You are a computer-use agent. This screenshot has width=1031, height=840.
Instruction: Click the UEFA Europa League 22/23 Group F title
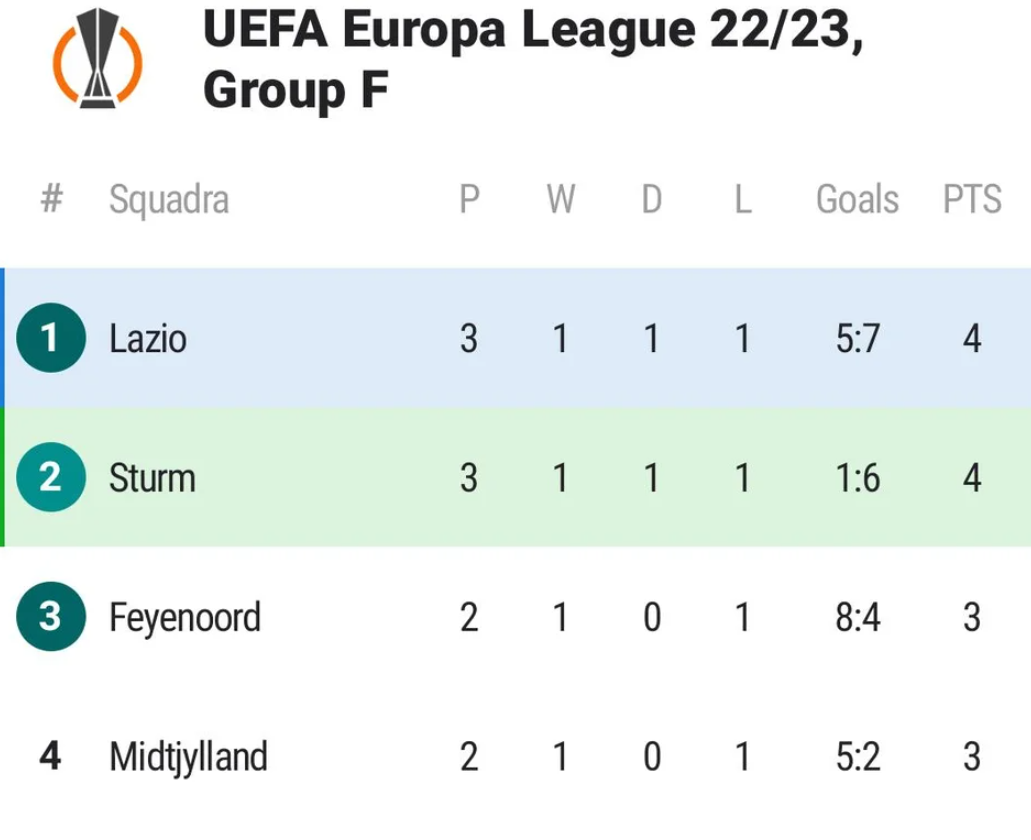[533, 59]
